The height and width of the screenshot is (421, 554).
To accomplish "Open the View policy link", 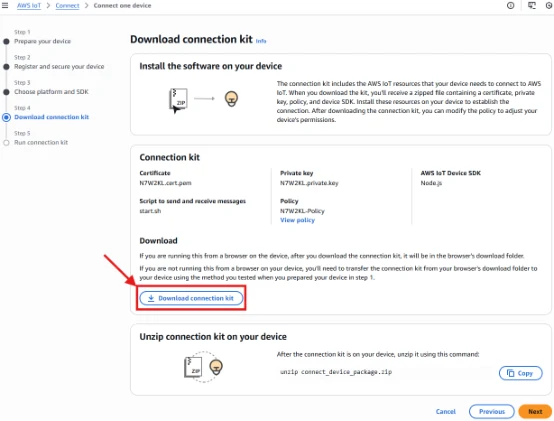I will point(297,220).
